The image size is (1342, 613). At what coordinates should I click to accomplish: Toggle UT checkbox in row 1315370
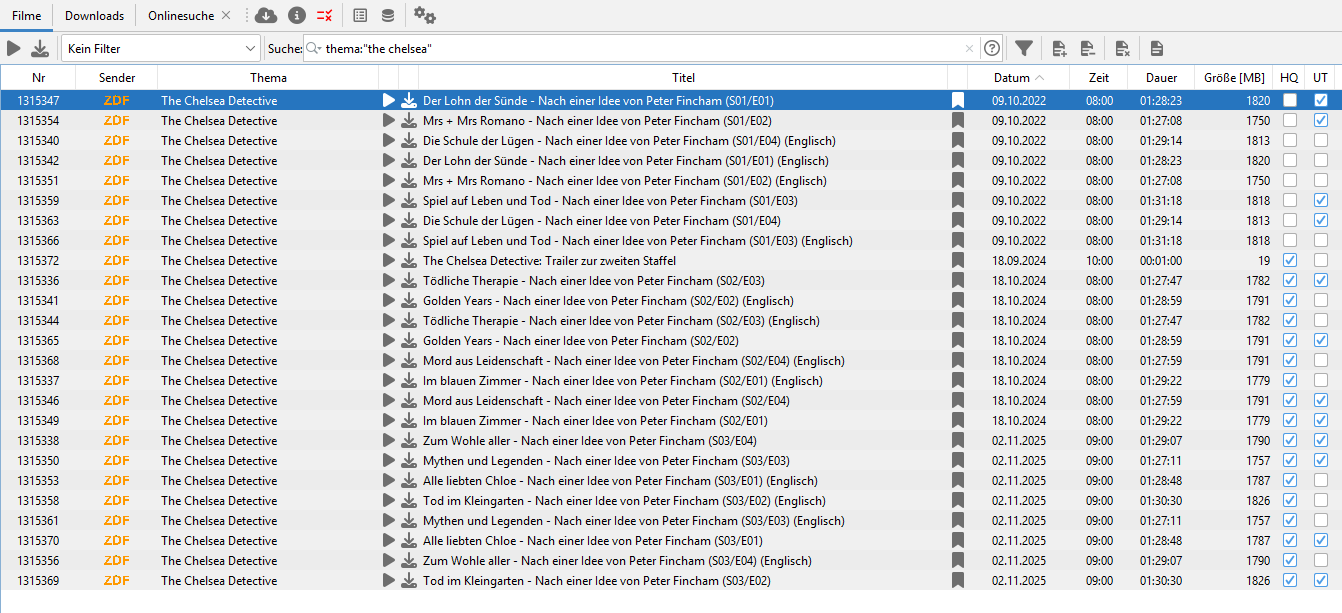coord(1321,540)
